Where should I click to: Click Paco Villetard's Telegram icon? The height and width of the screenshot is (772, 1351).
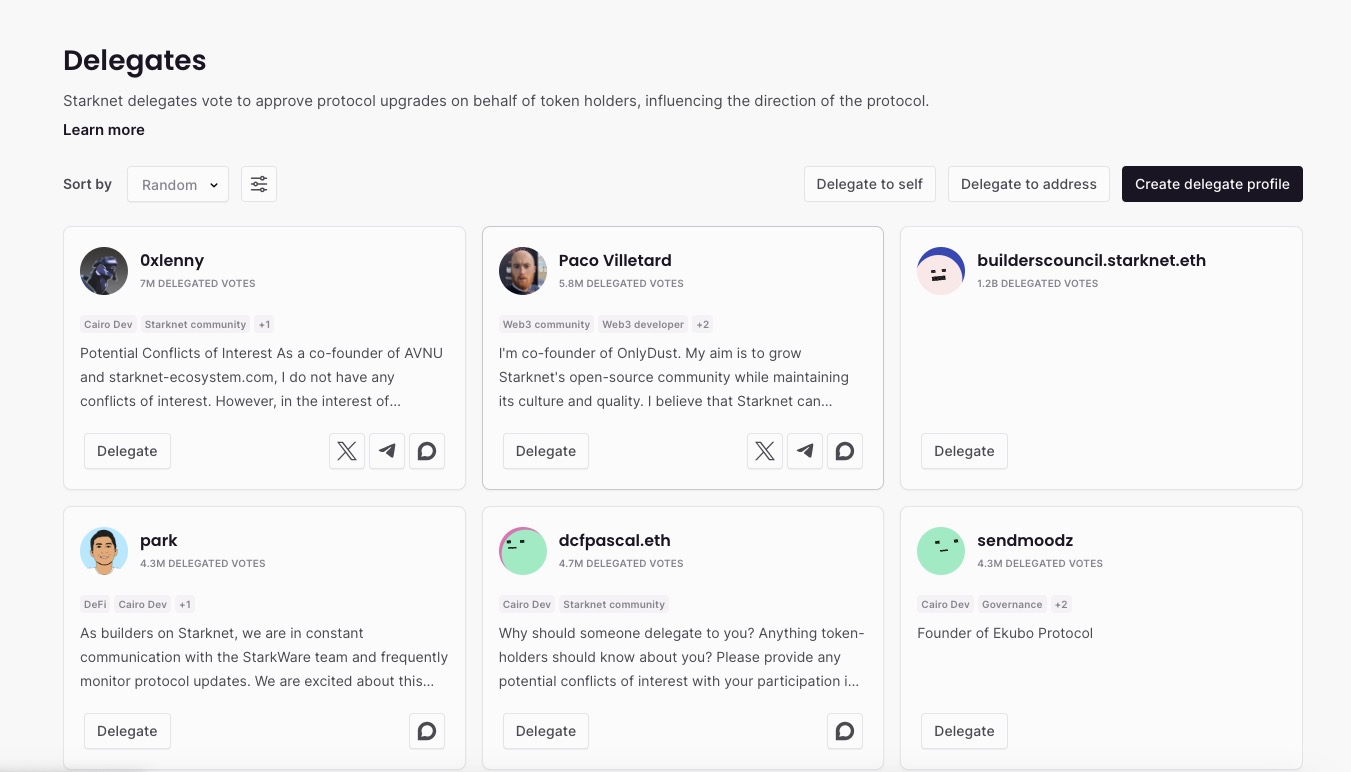(x=805, y=451)
